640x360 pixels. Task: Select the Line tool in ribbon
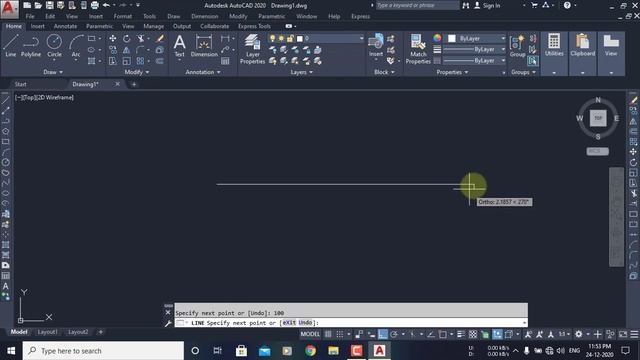(x=11, y=46)
